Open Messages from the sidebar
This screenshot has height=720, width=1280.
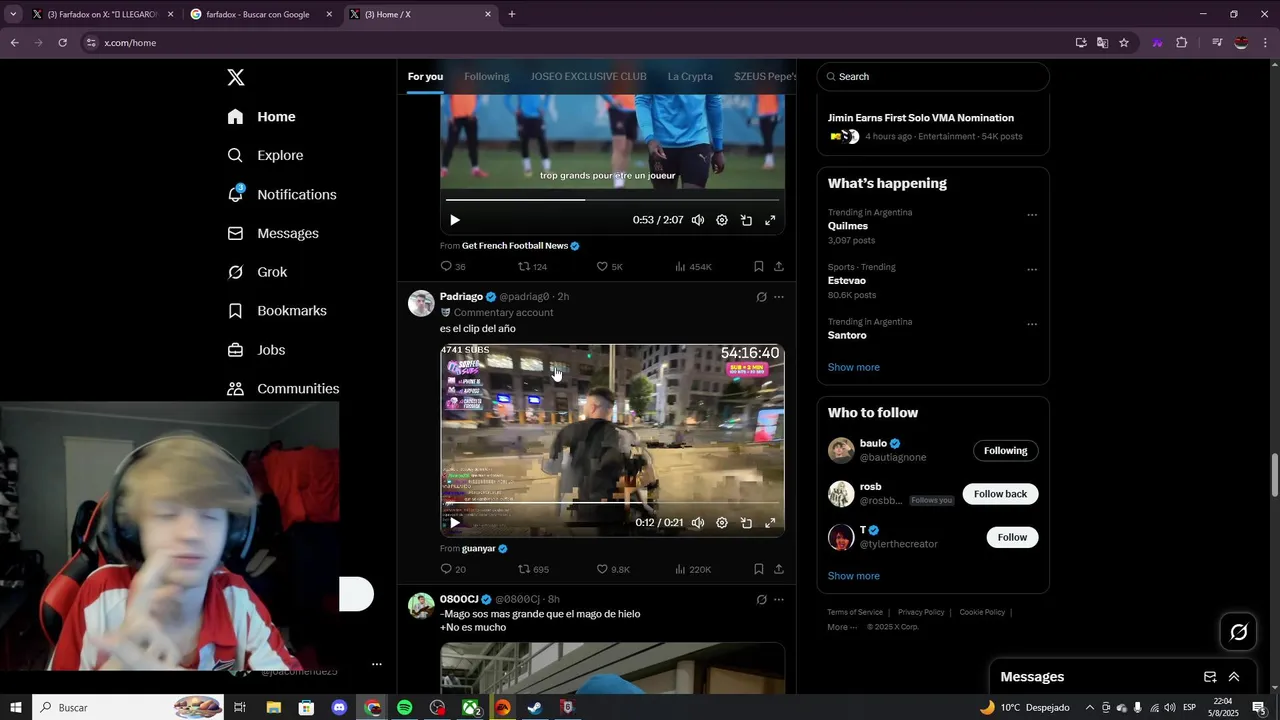tap(273, 234)
